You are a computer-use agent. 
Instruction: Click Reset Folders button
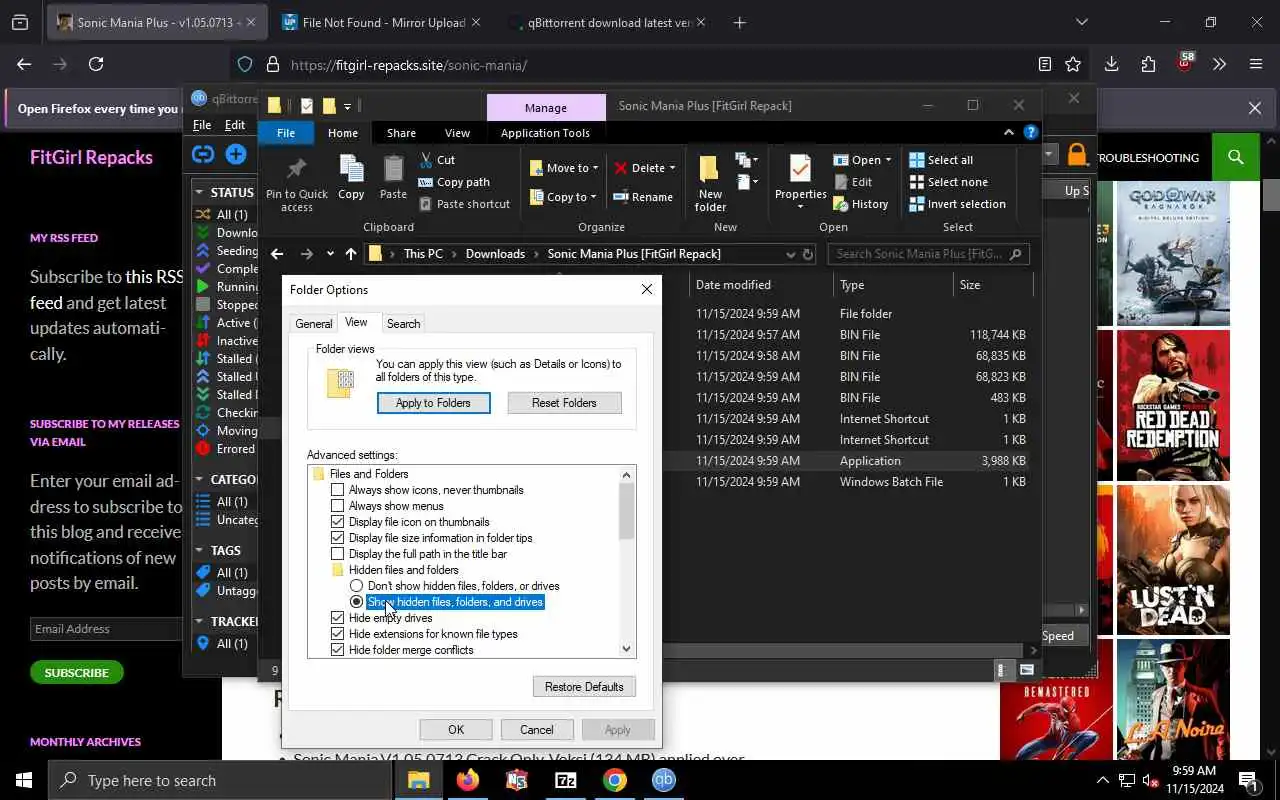pos(564,403)
